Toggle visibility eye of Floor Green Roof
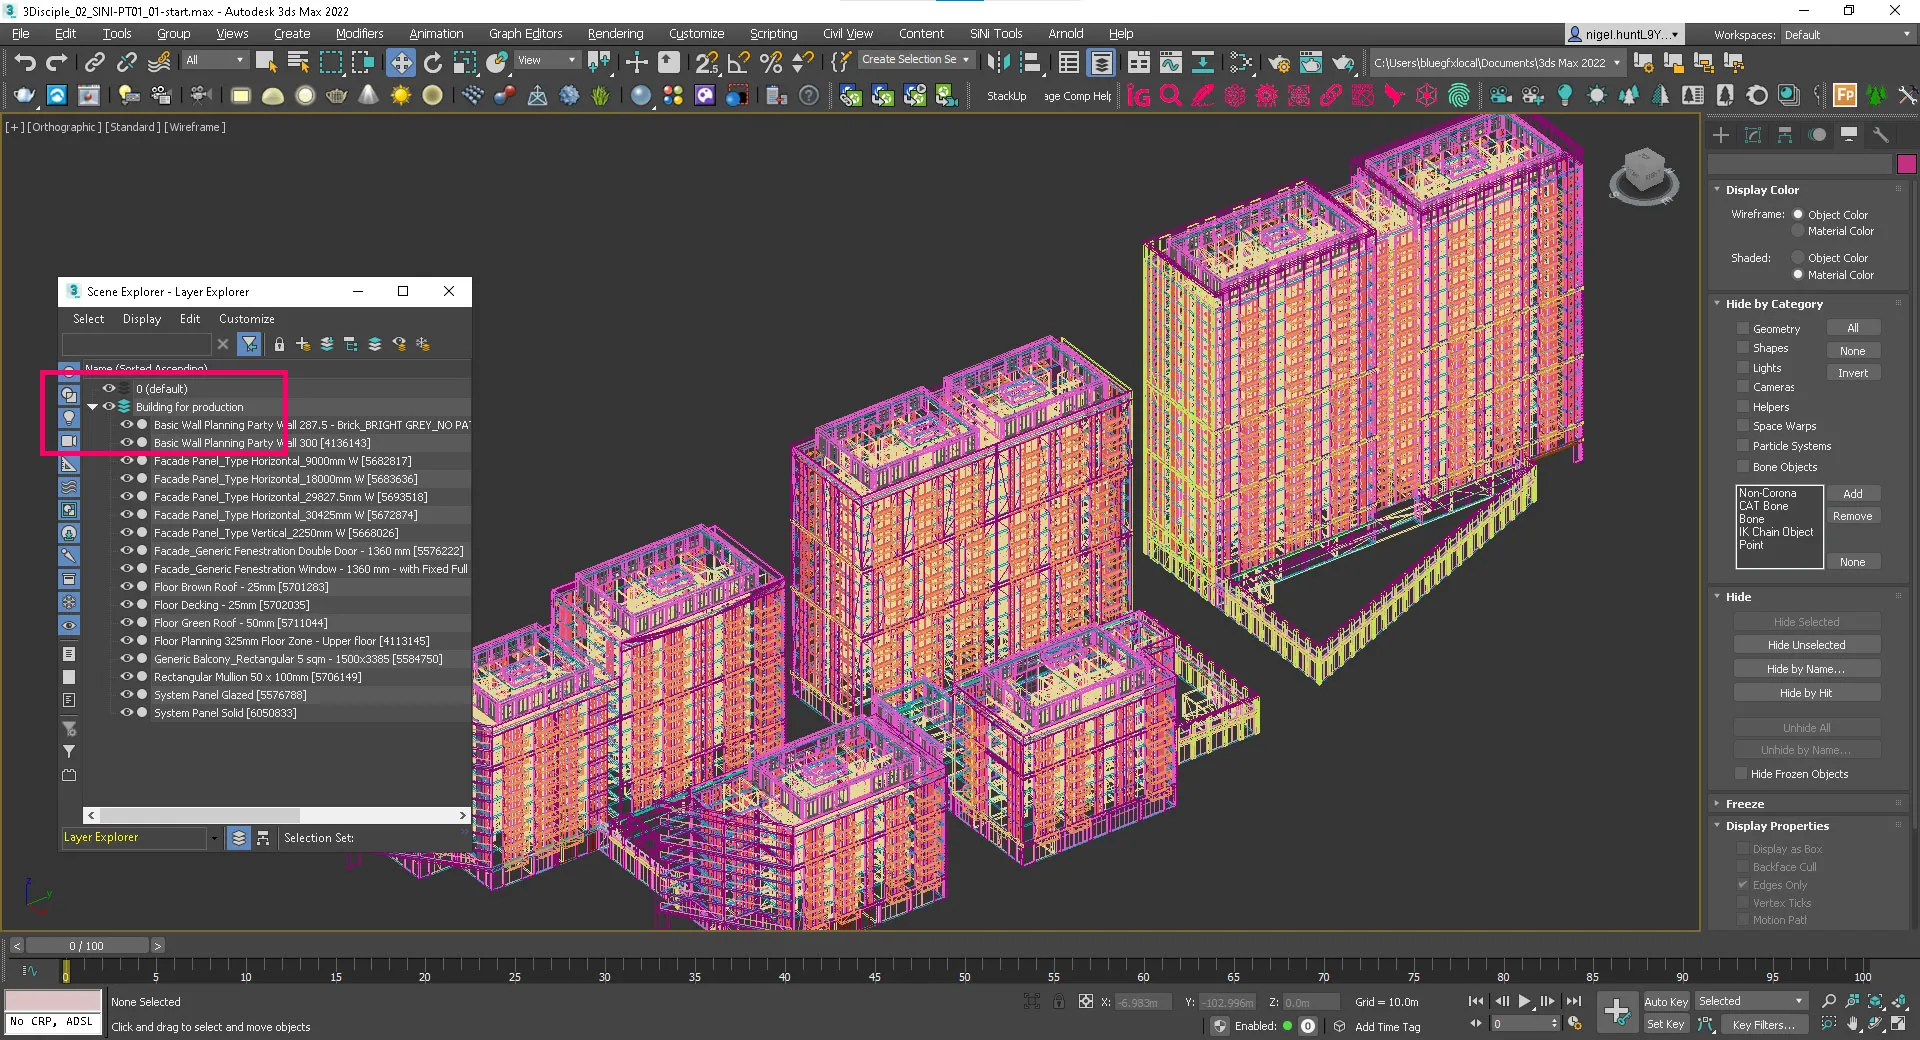1920x1040 pixels. (127, 622)
